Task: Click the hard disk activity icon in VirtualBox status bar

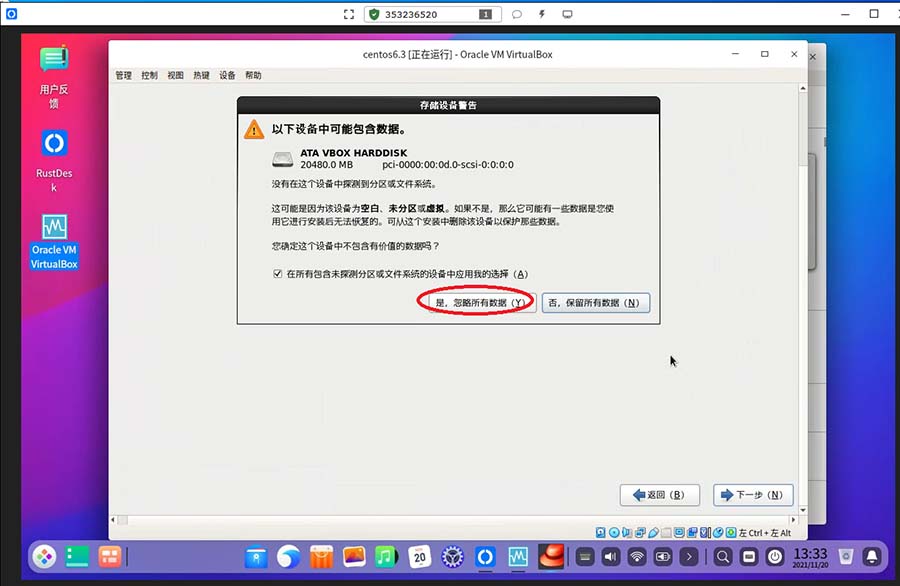Action: click(600, 533)
